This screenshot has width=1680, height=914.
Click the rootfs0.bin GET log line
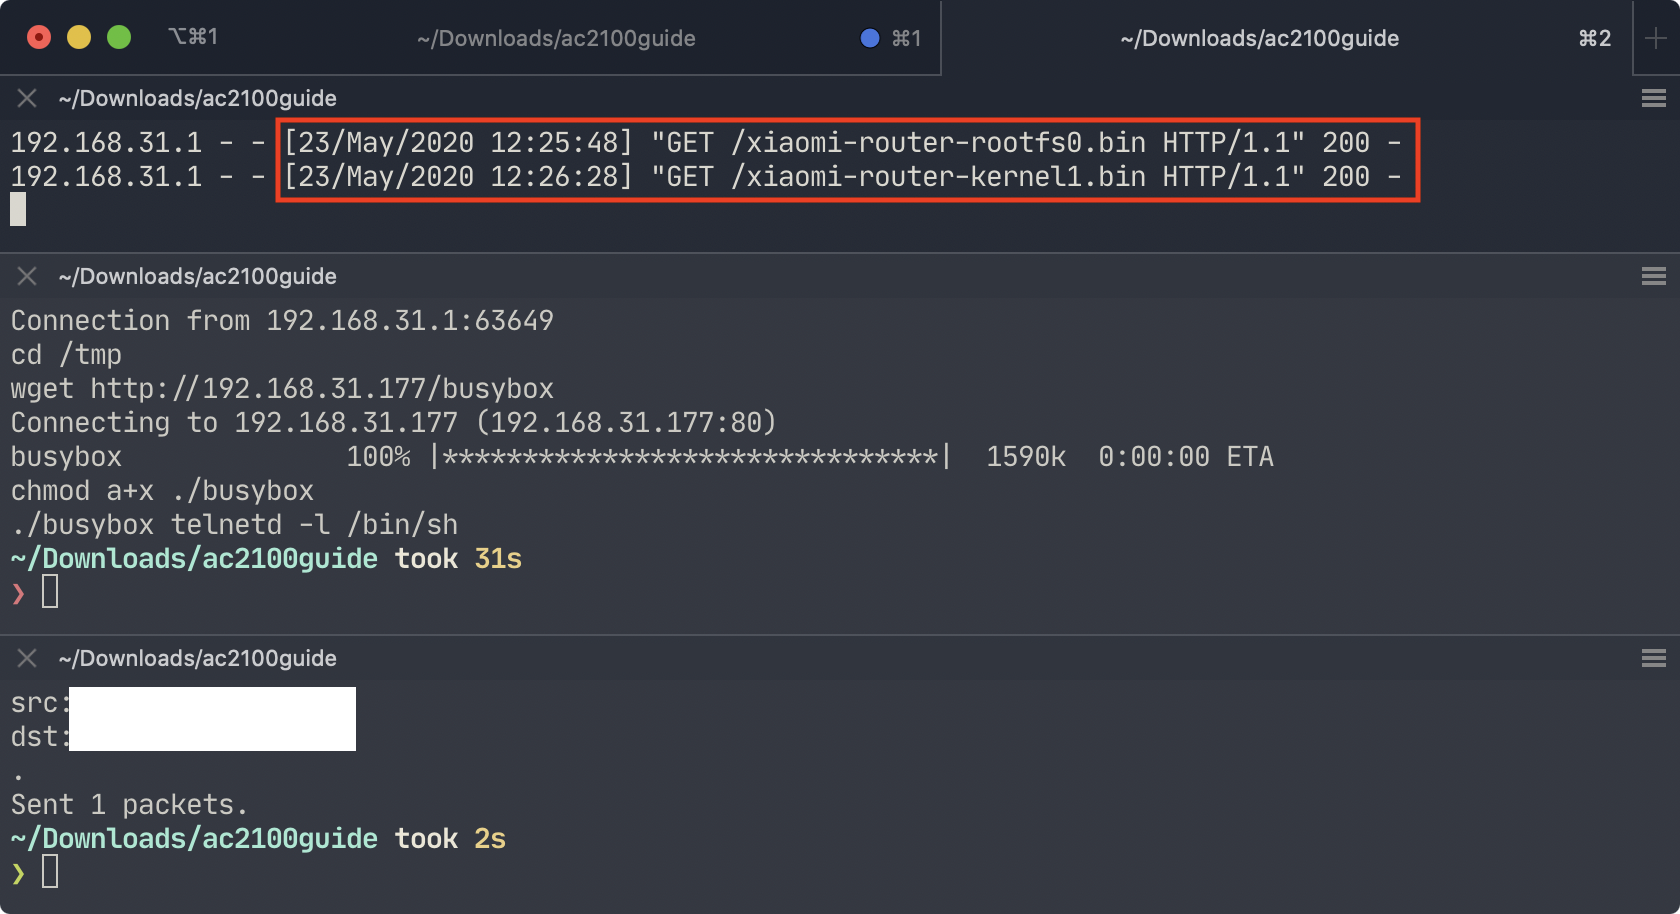point(706,143)
